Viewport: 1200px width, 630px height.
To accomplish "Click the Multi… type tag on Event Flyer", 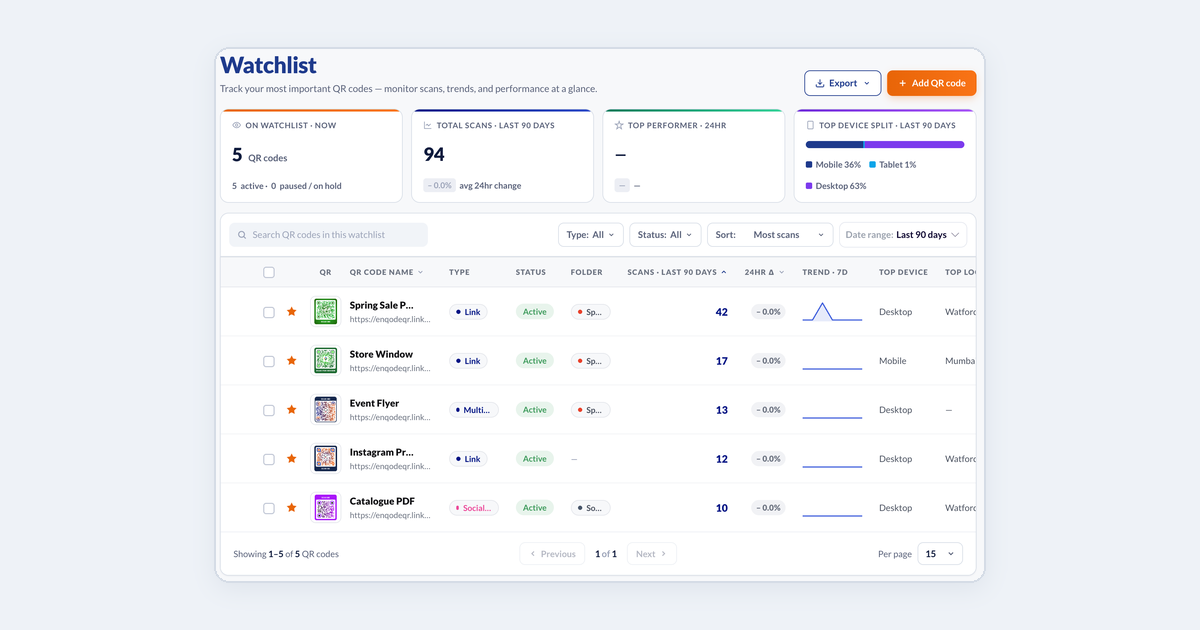I will 474,410.
